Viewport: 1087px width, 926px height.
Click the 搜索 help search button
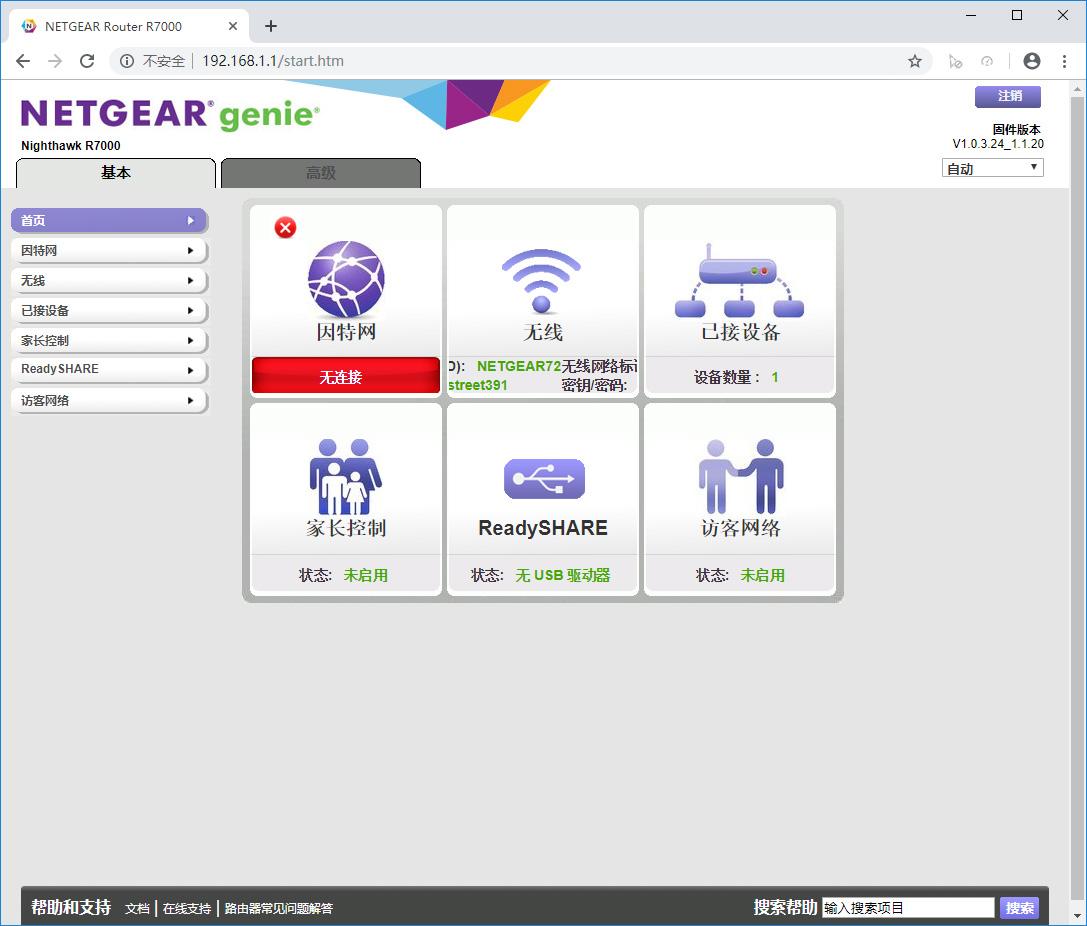(1019, 908)
